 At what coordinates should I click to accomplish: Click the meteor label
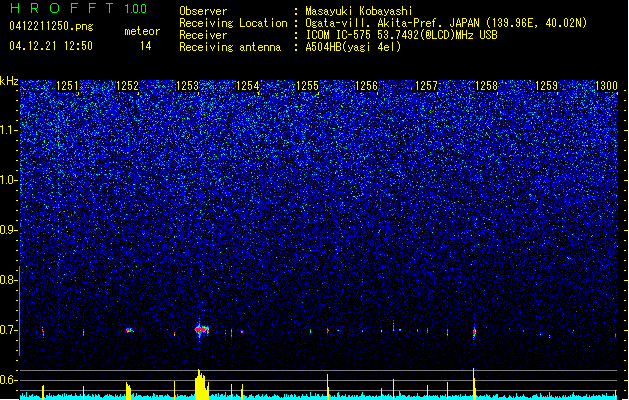[142, 31]
